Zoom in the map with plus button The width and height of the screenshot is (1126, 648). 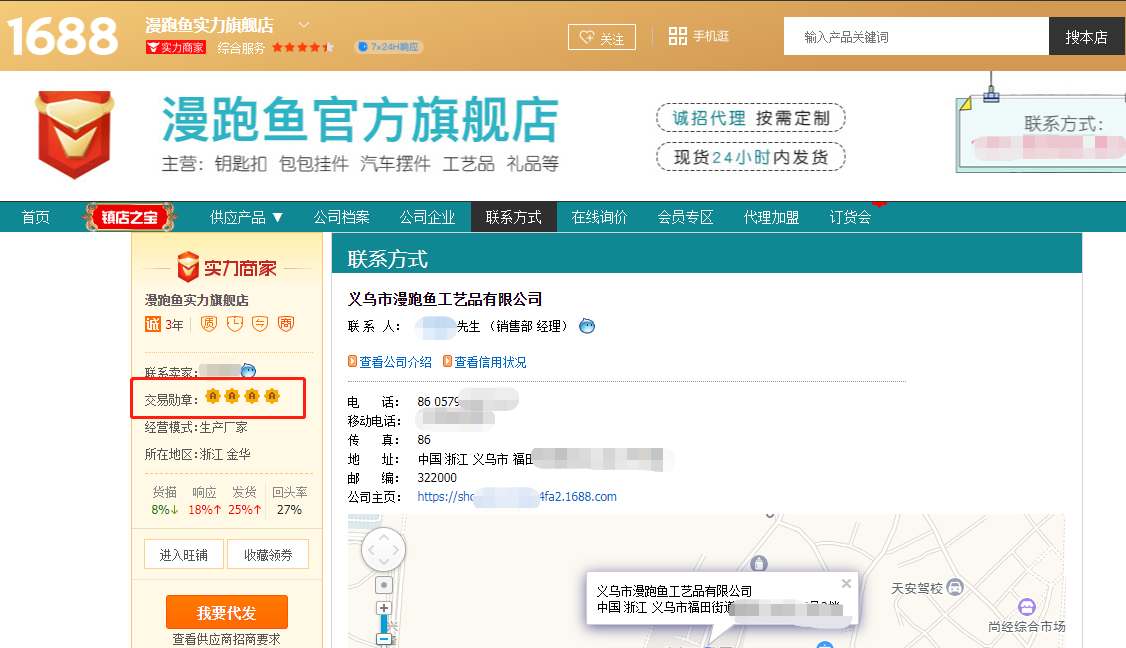pyautogui.click(x=384, y=608)
